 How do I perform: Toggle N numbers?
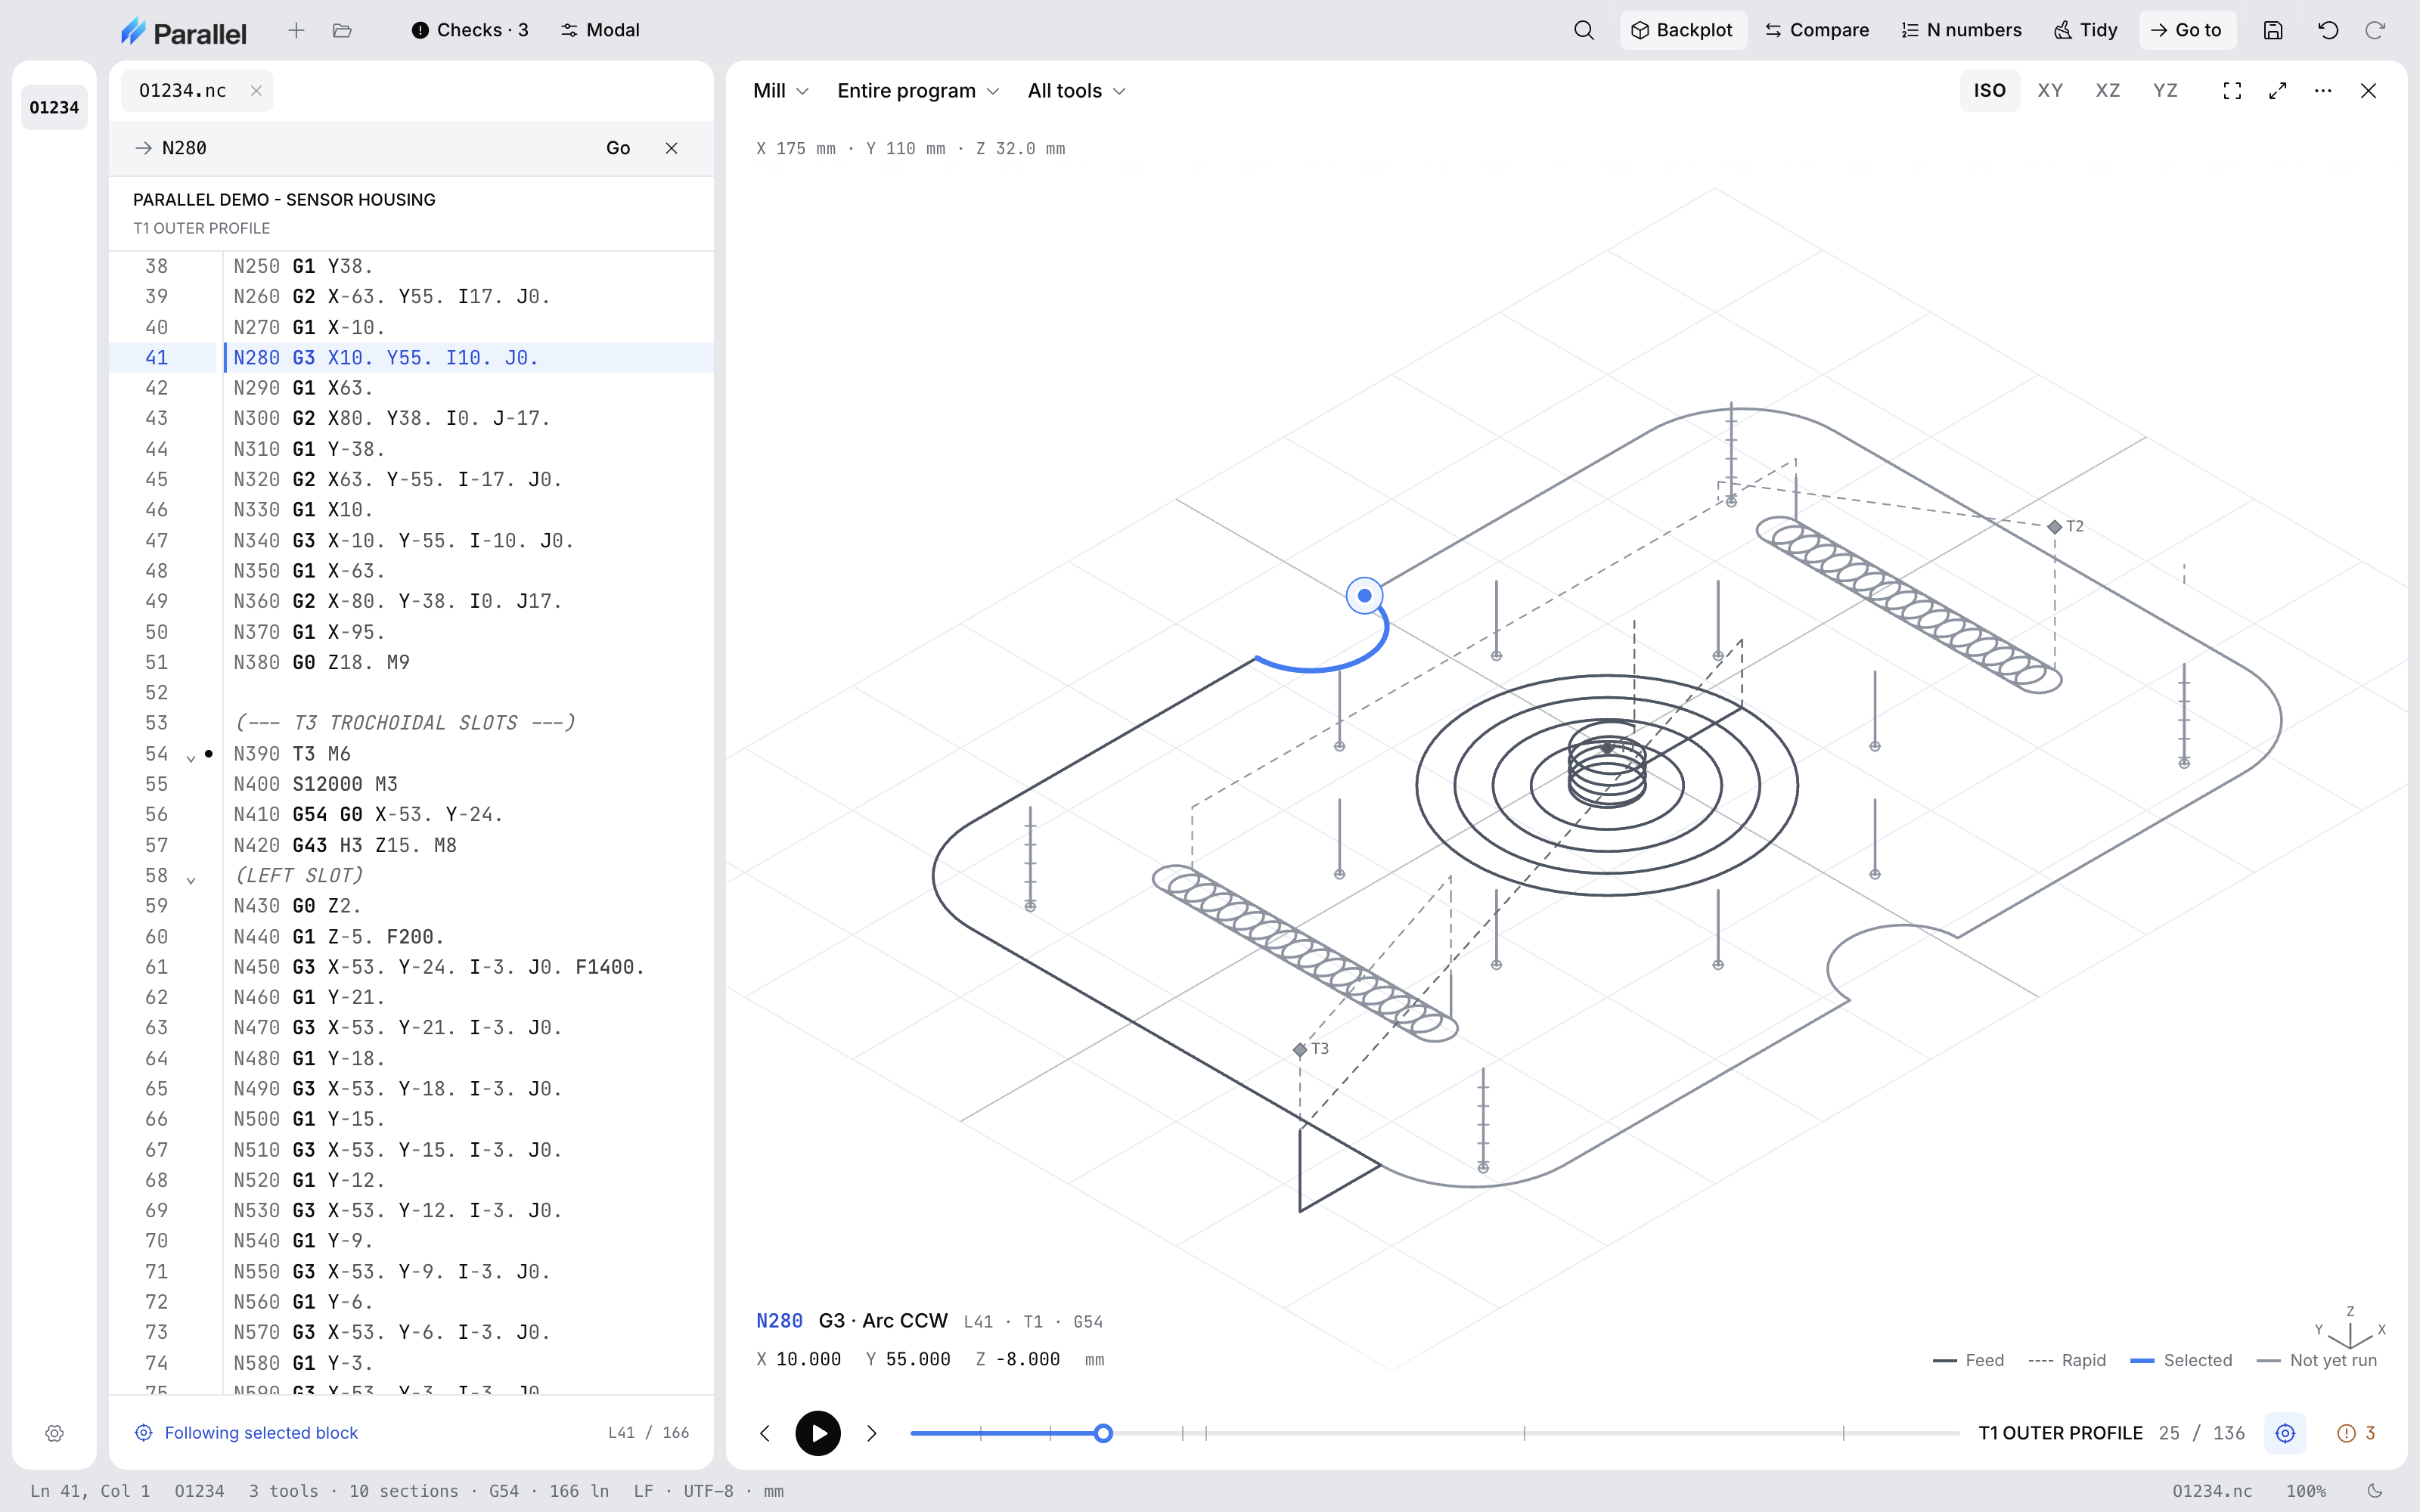[x=1961, y=30]
